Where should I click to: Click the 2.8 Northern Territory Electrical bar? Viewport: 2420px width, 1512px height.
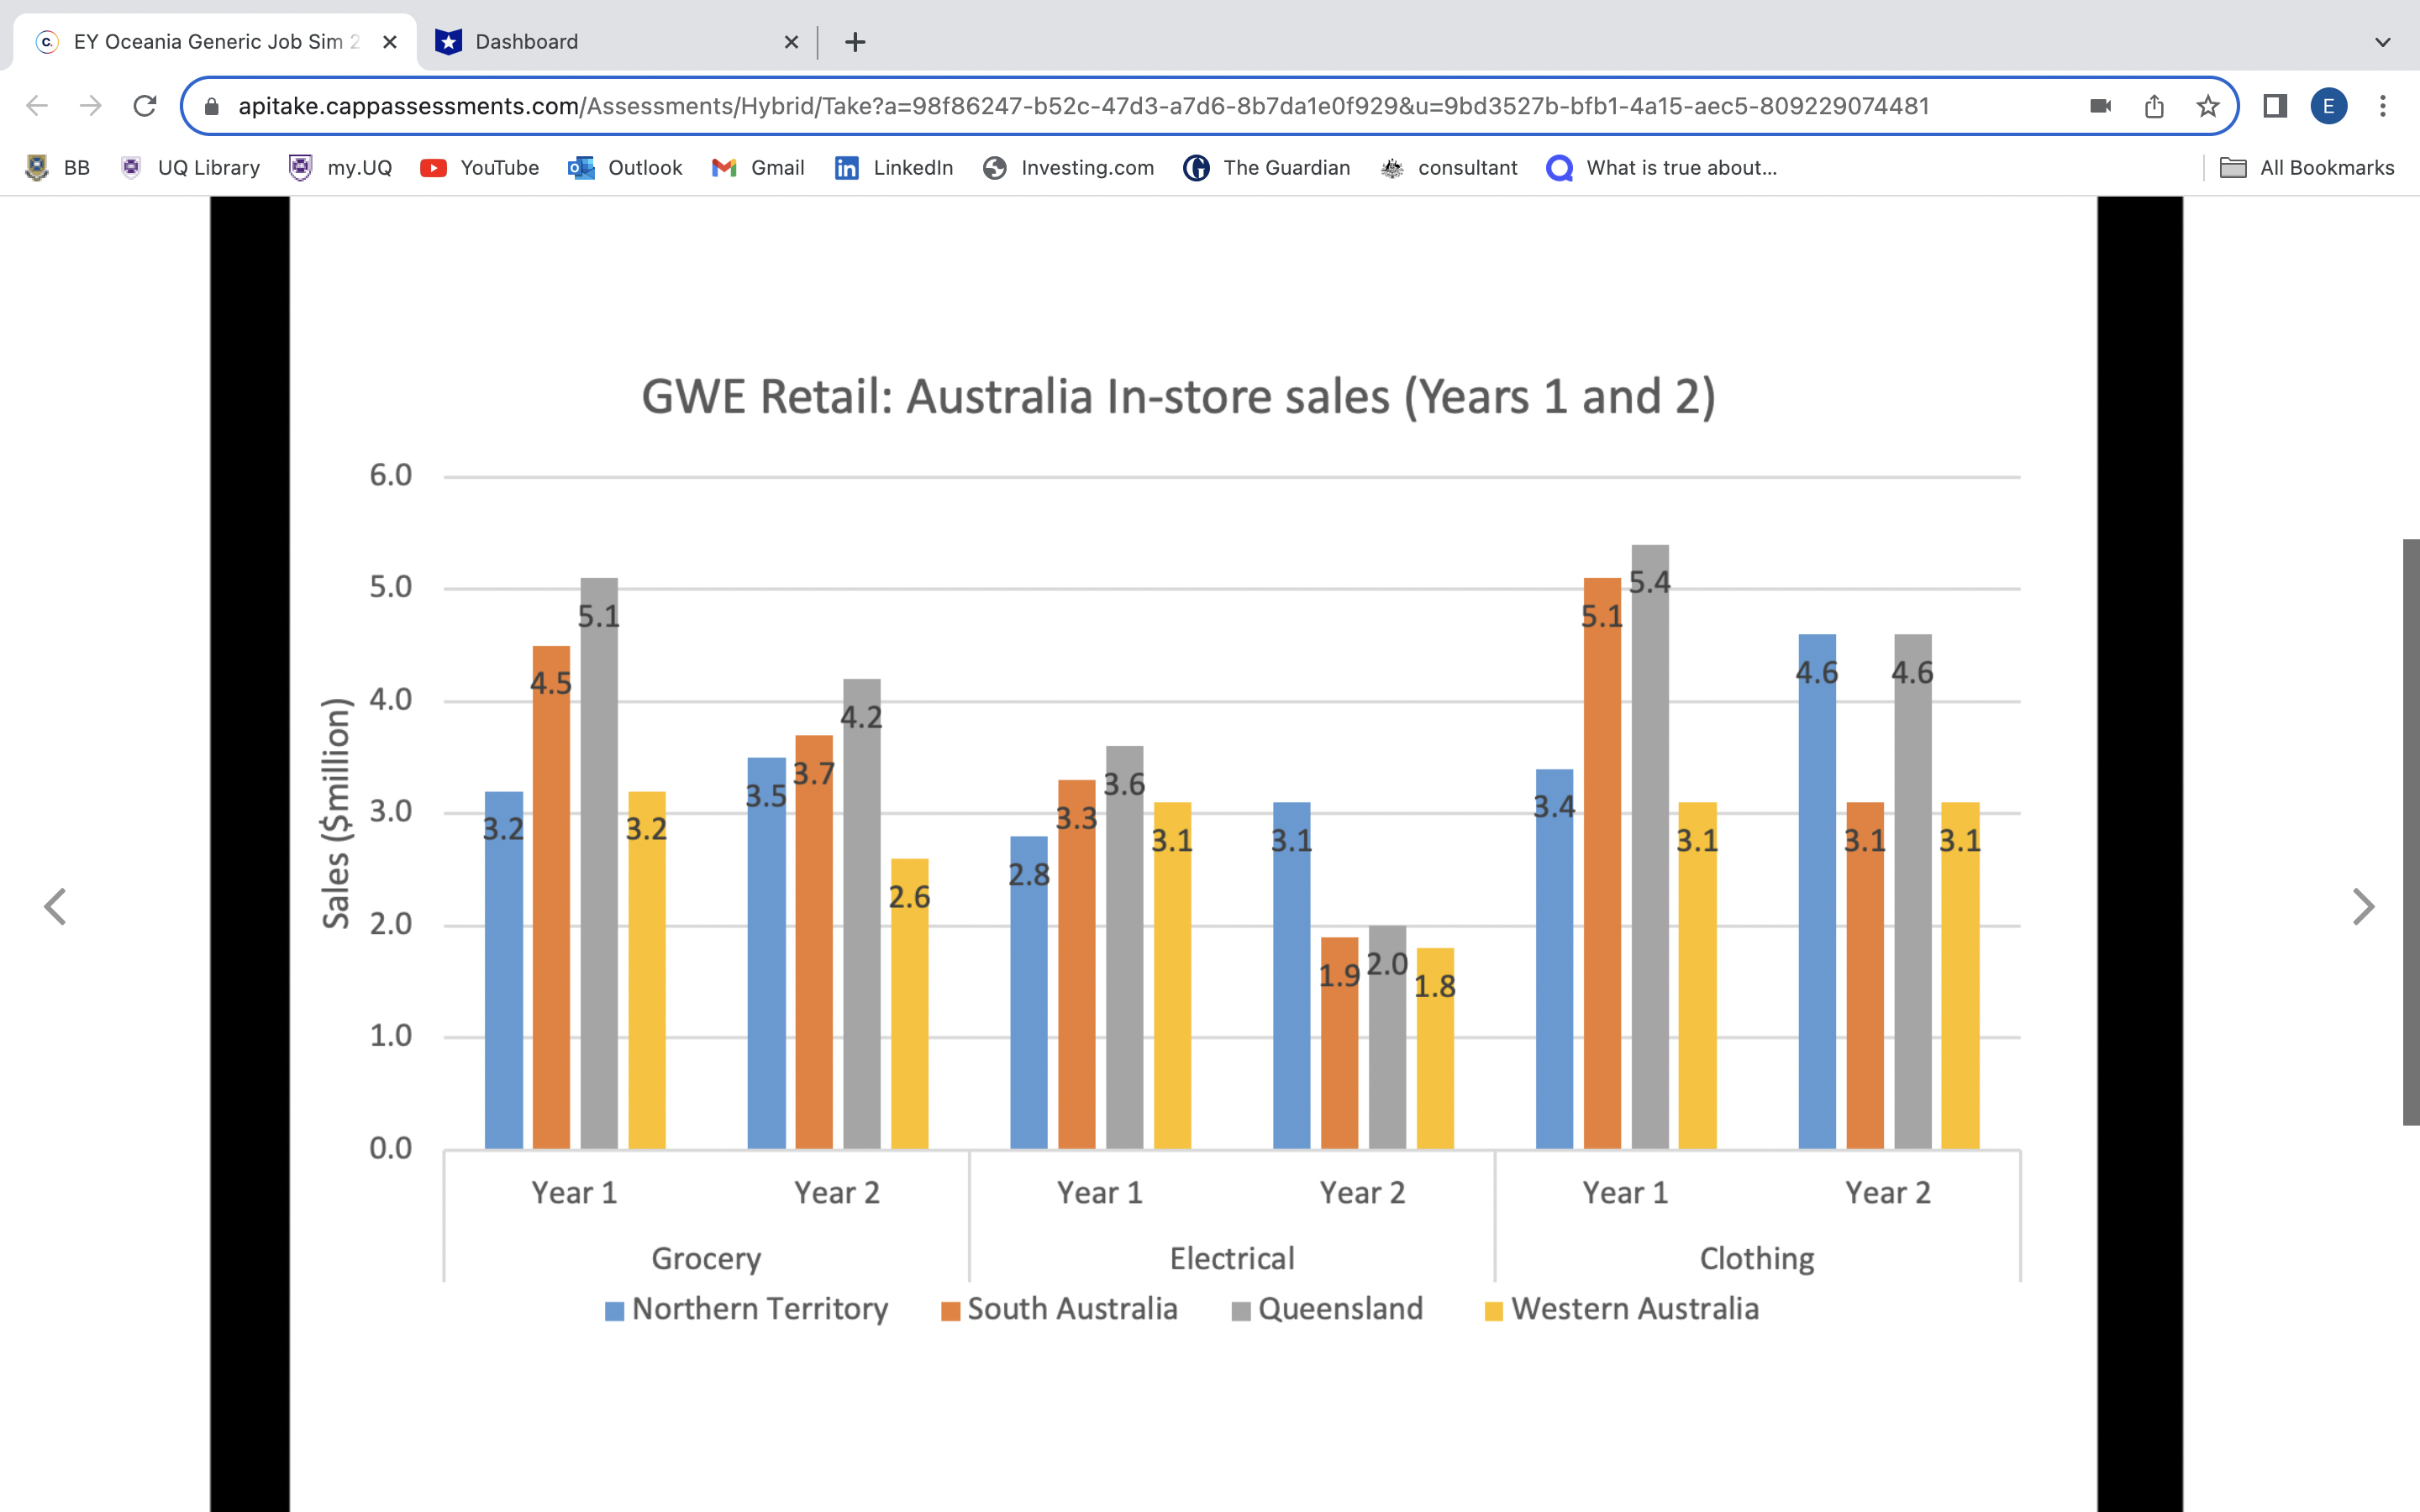click(1029, 992)
